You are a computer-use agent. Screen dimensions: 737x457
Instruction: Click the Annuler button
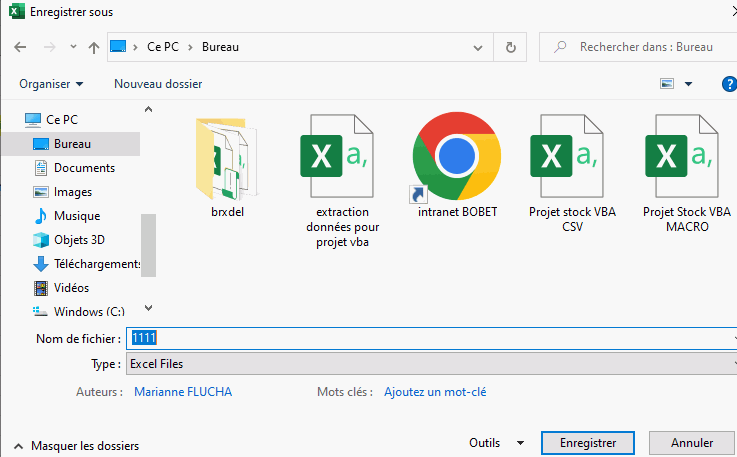click(691, 442)
